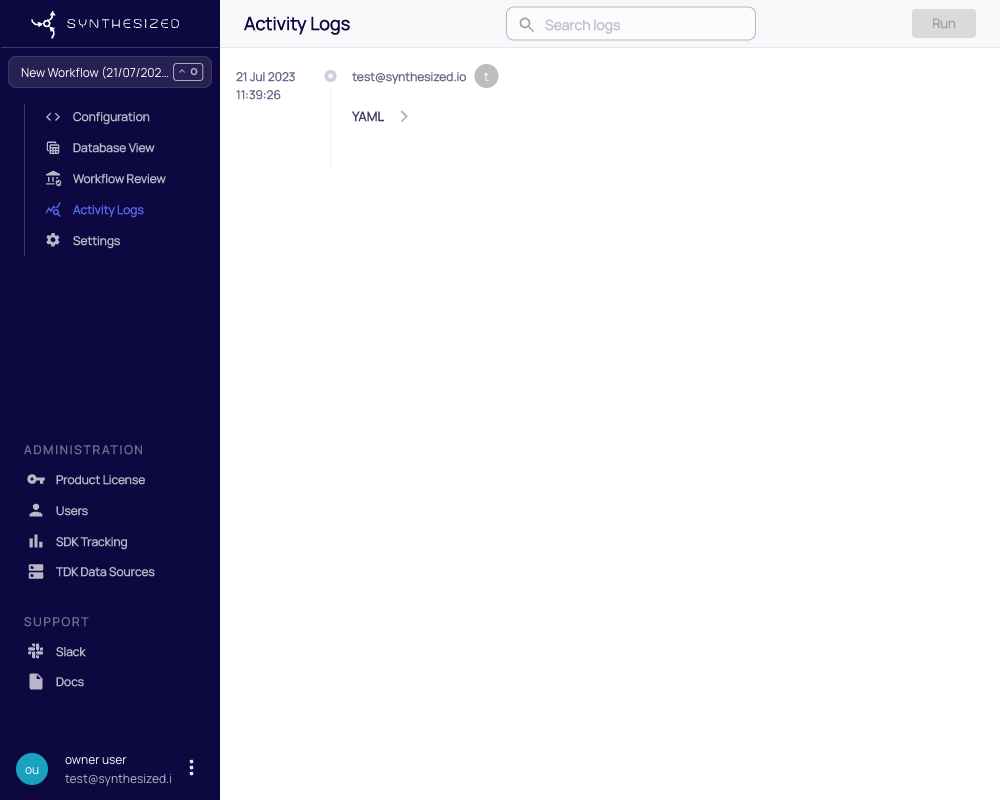Screen dimensions: 1000x800
Task: Click the SDK Tracking bar chart icon
Action: coord(36,542)
